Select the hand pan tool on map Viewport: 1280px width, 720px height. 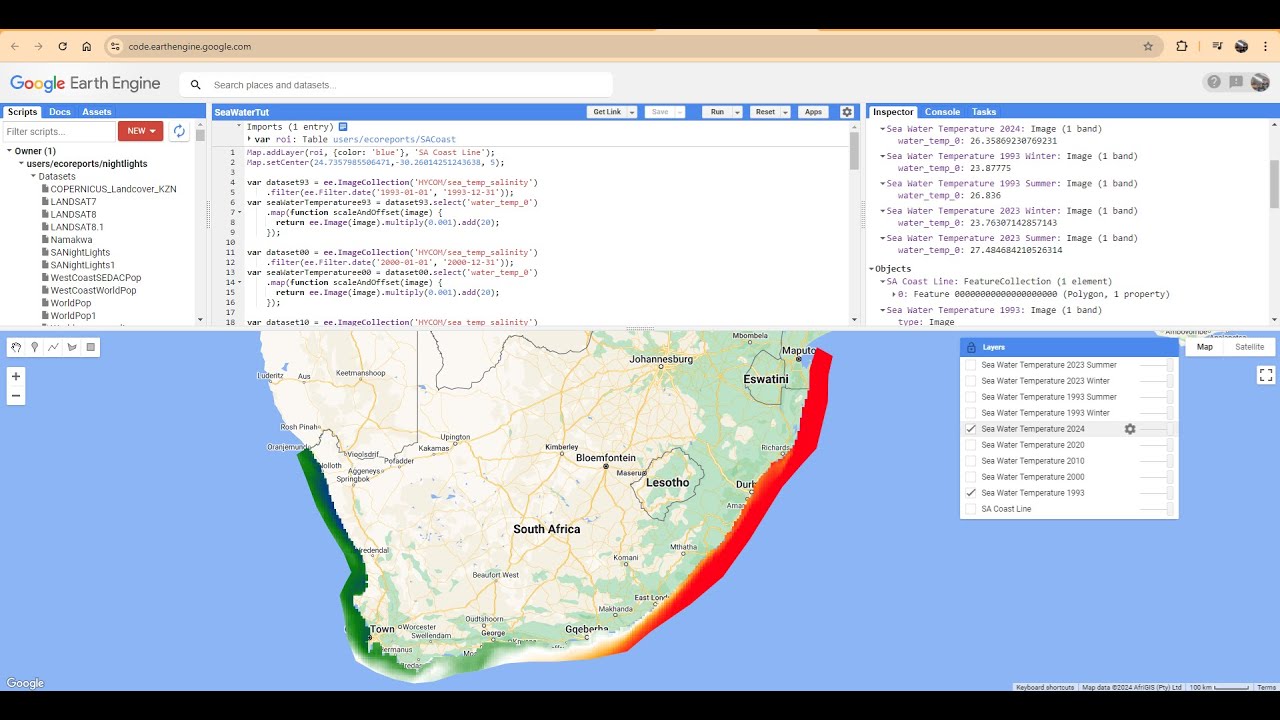click(16, 348)
